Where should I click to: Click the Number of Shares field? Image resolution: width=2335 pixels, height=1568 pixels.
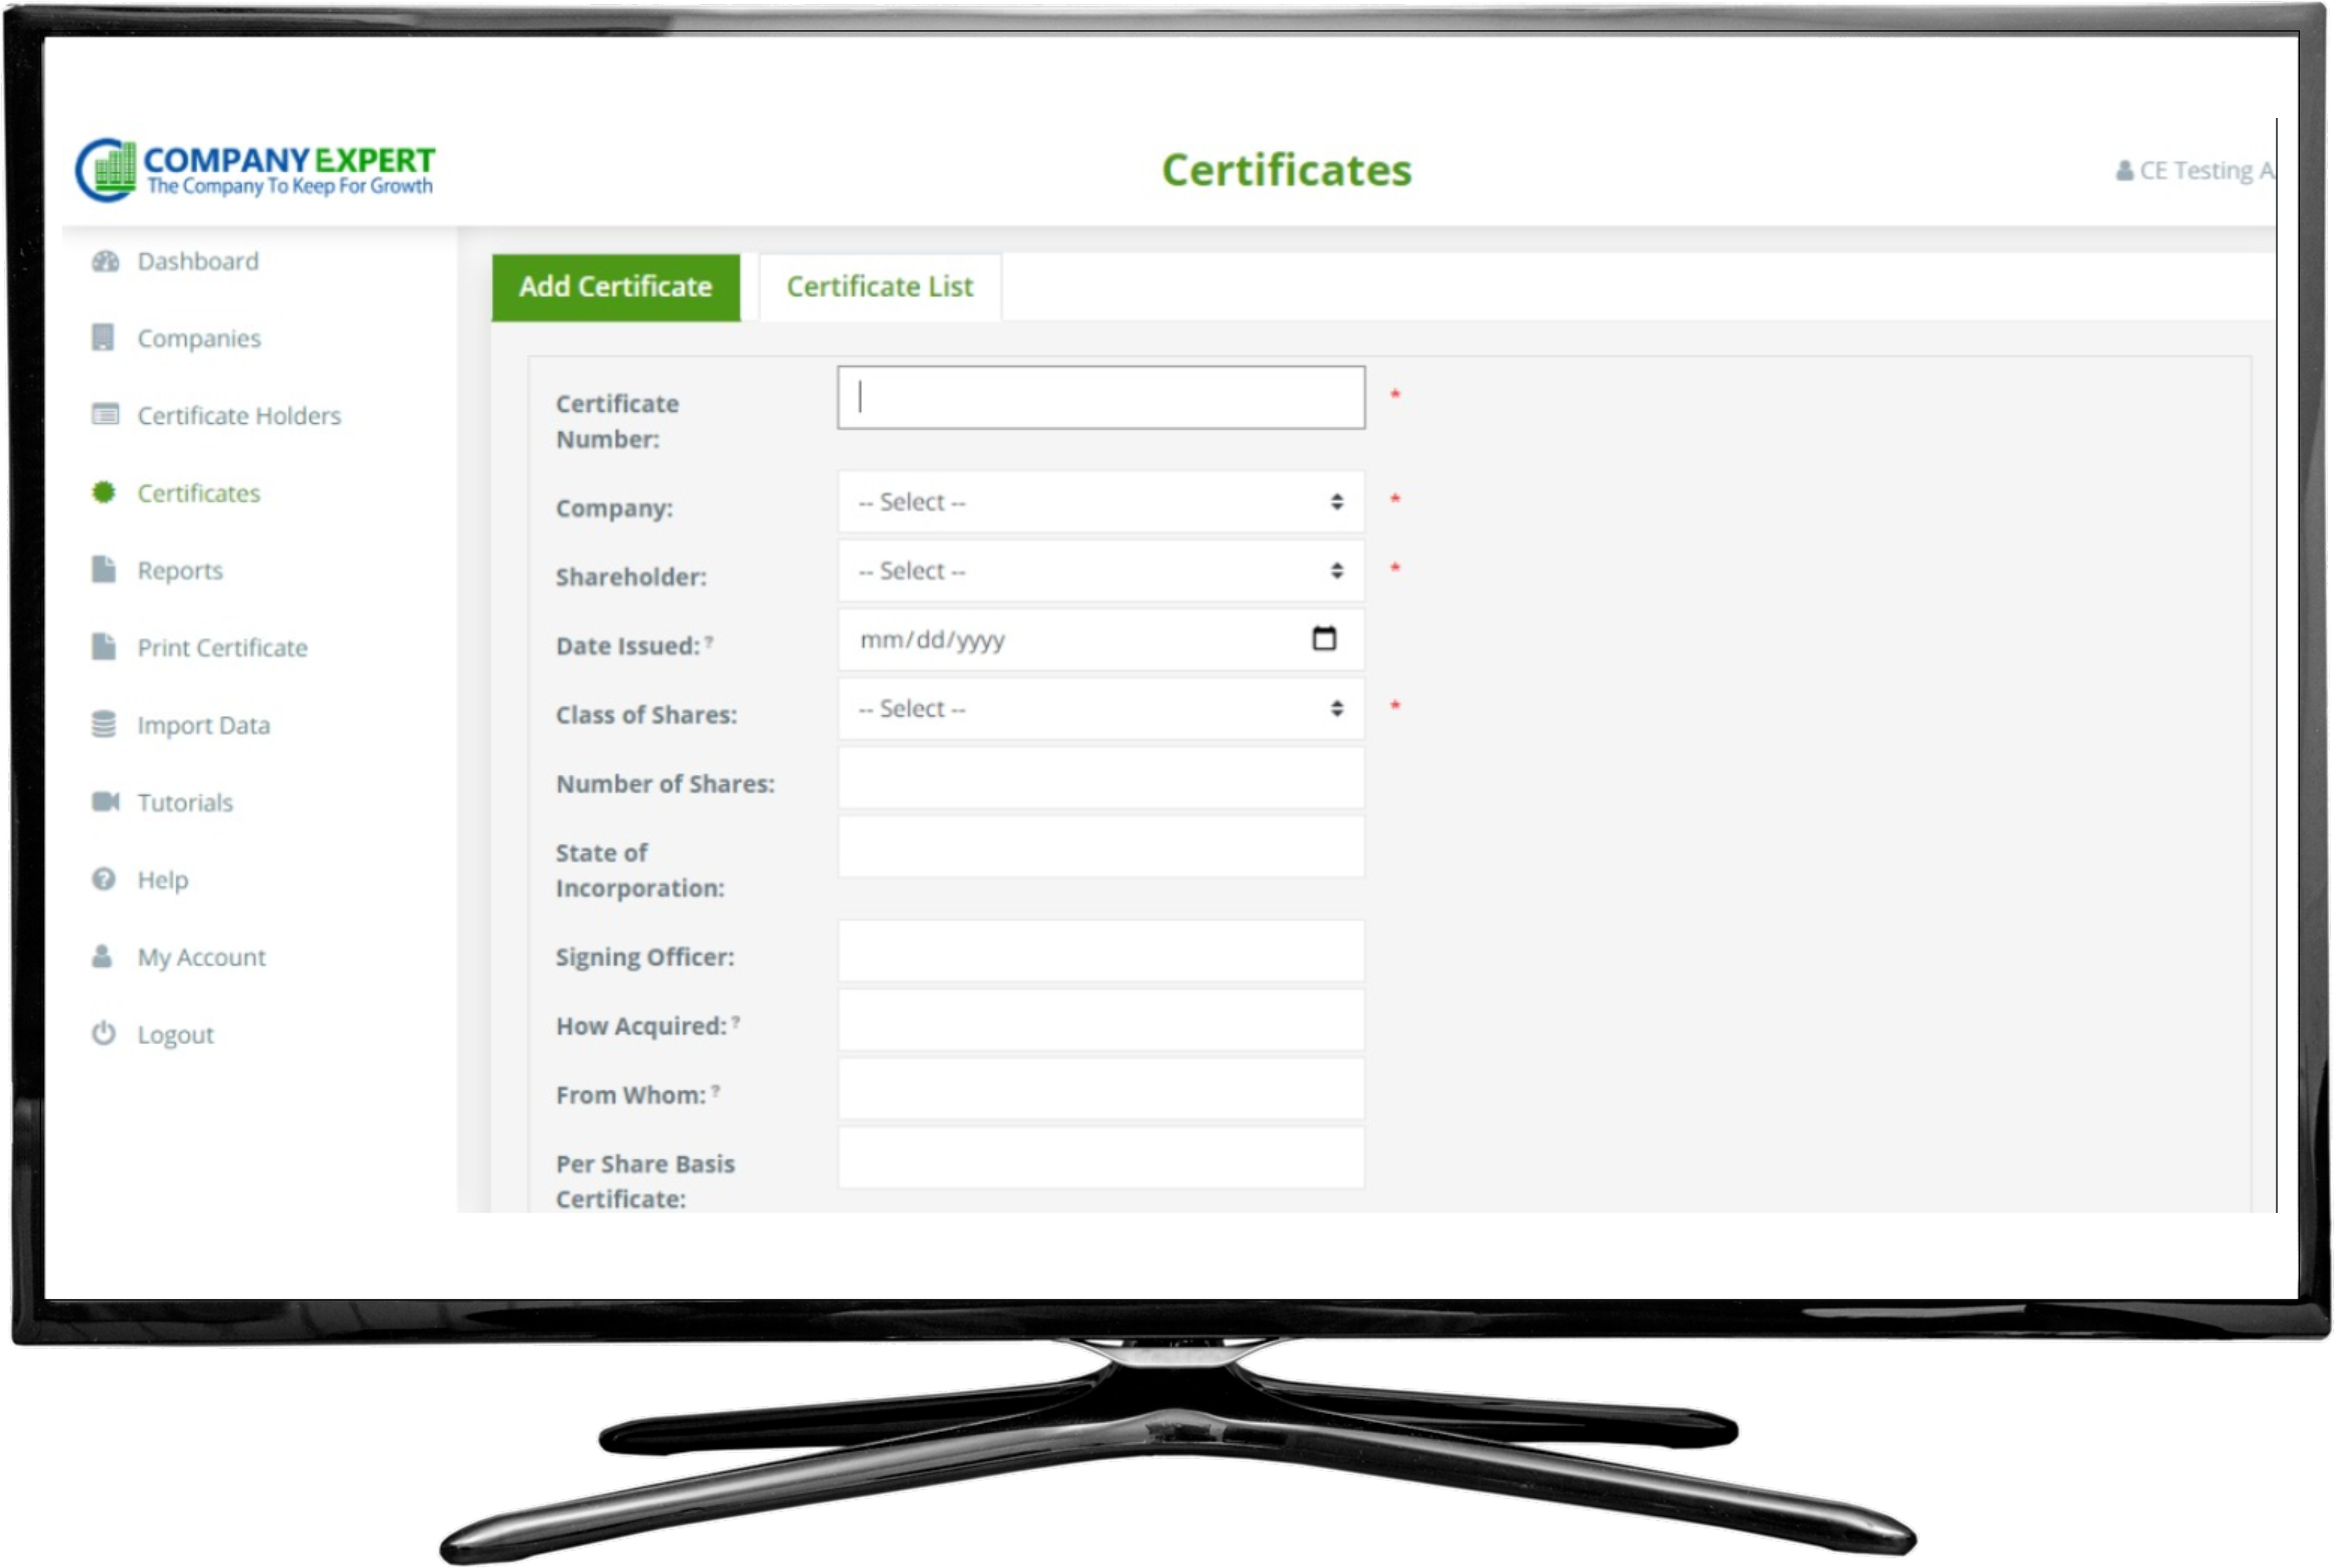1100,778
